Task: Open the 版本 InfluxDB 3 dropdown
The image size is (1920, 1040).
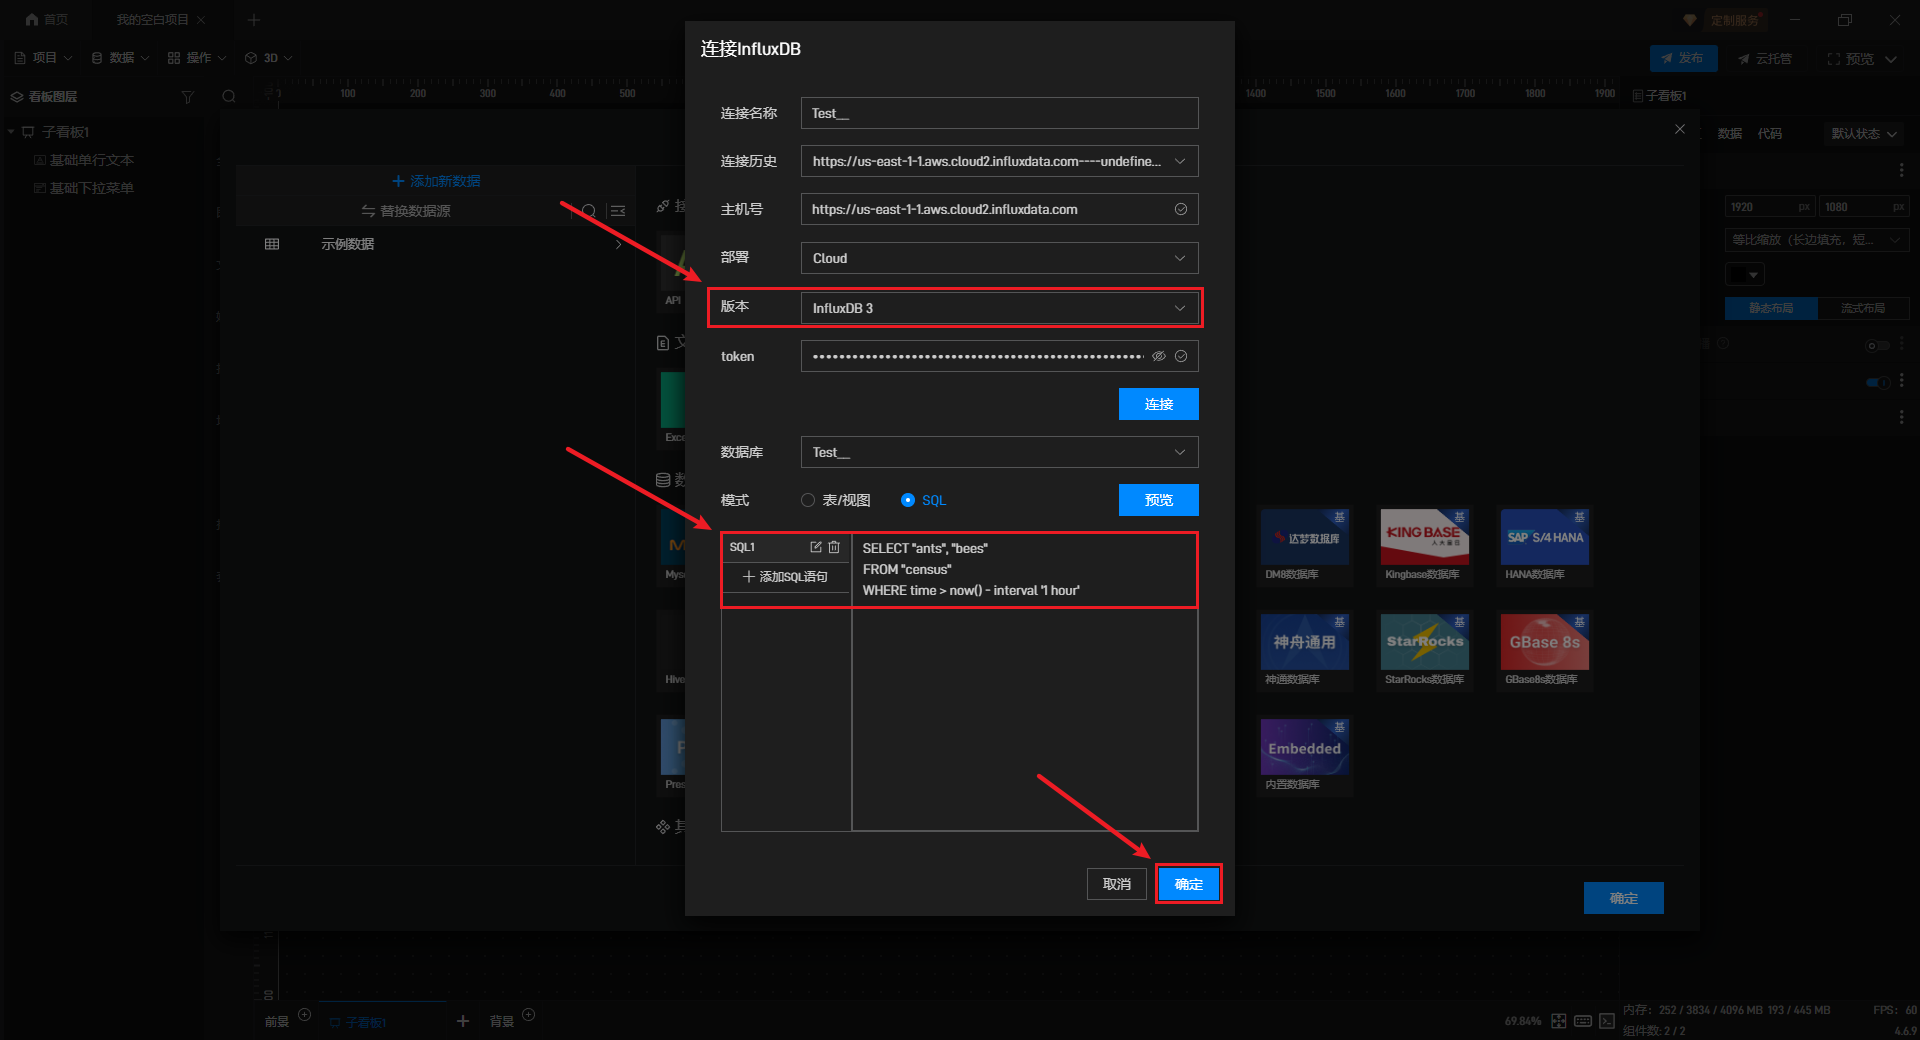Action: click(x=999, y=308)
